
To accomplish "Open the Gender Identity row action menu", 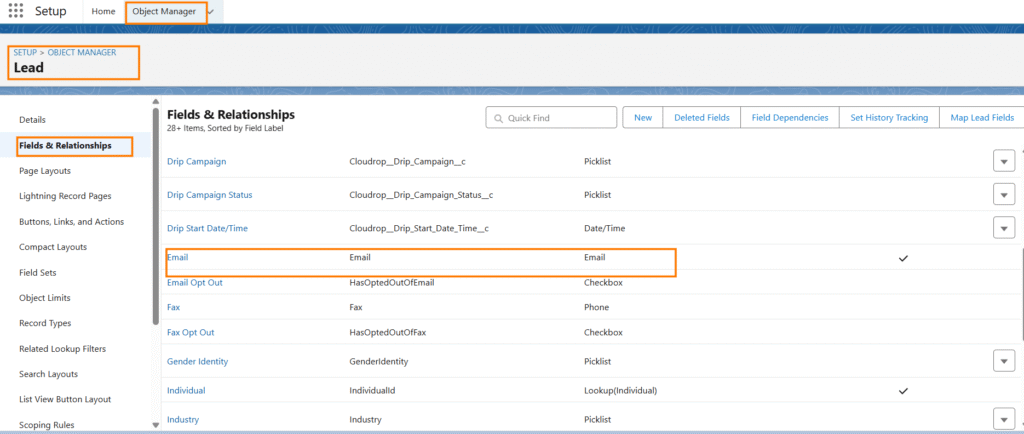I will (1004, 360).
